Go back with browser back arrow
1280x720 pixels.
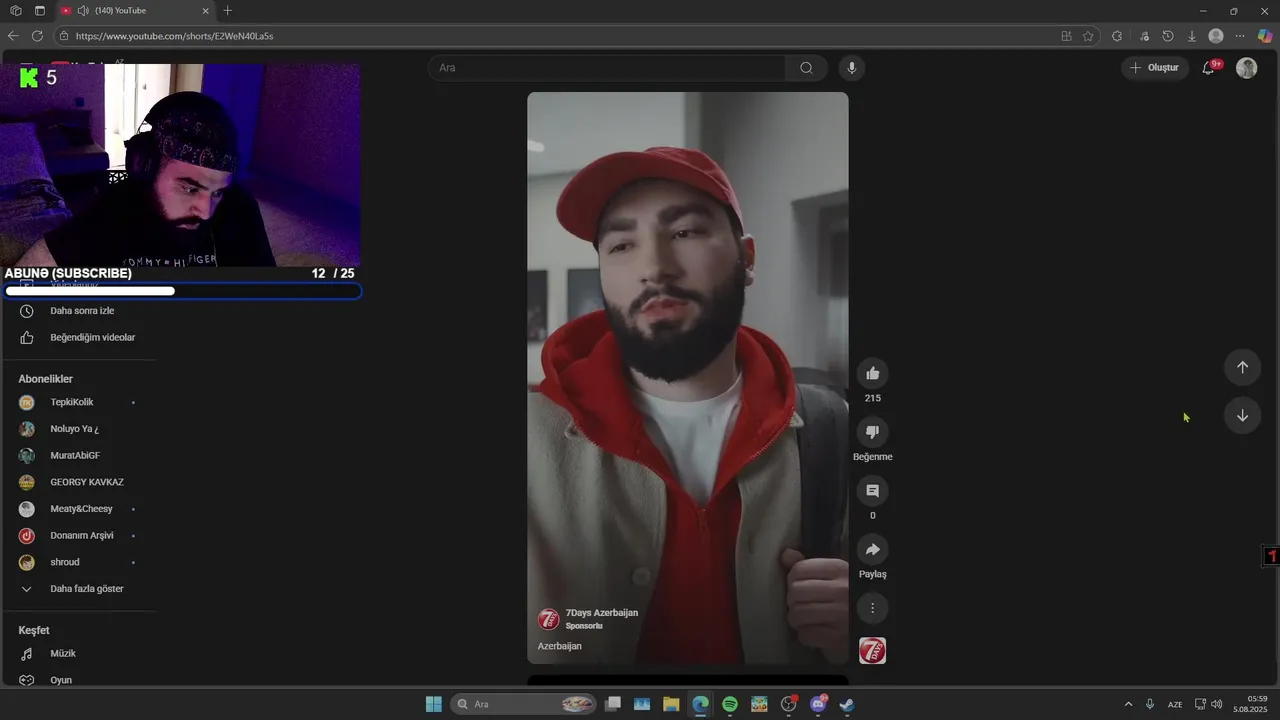(x=13, y=36)
